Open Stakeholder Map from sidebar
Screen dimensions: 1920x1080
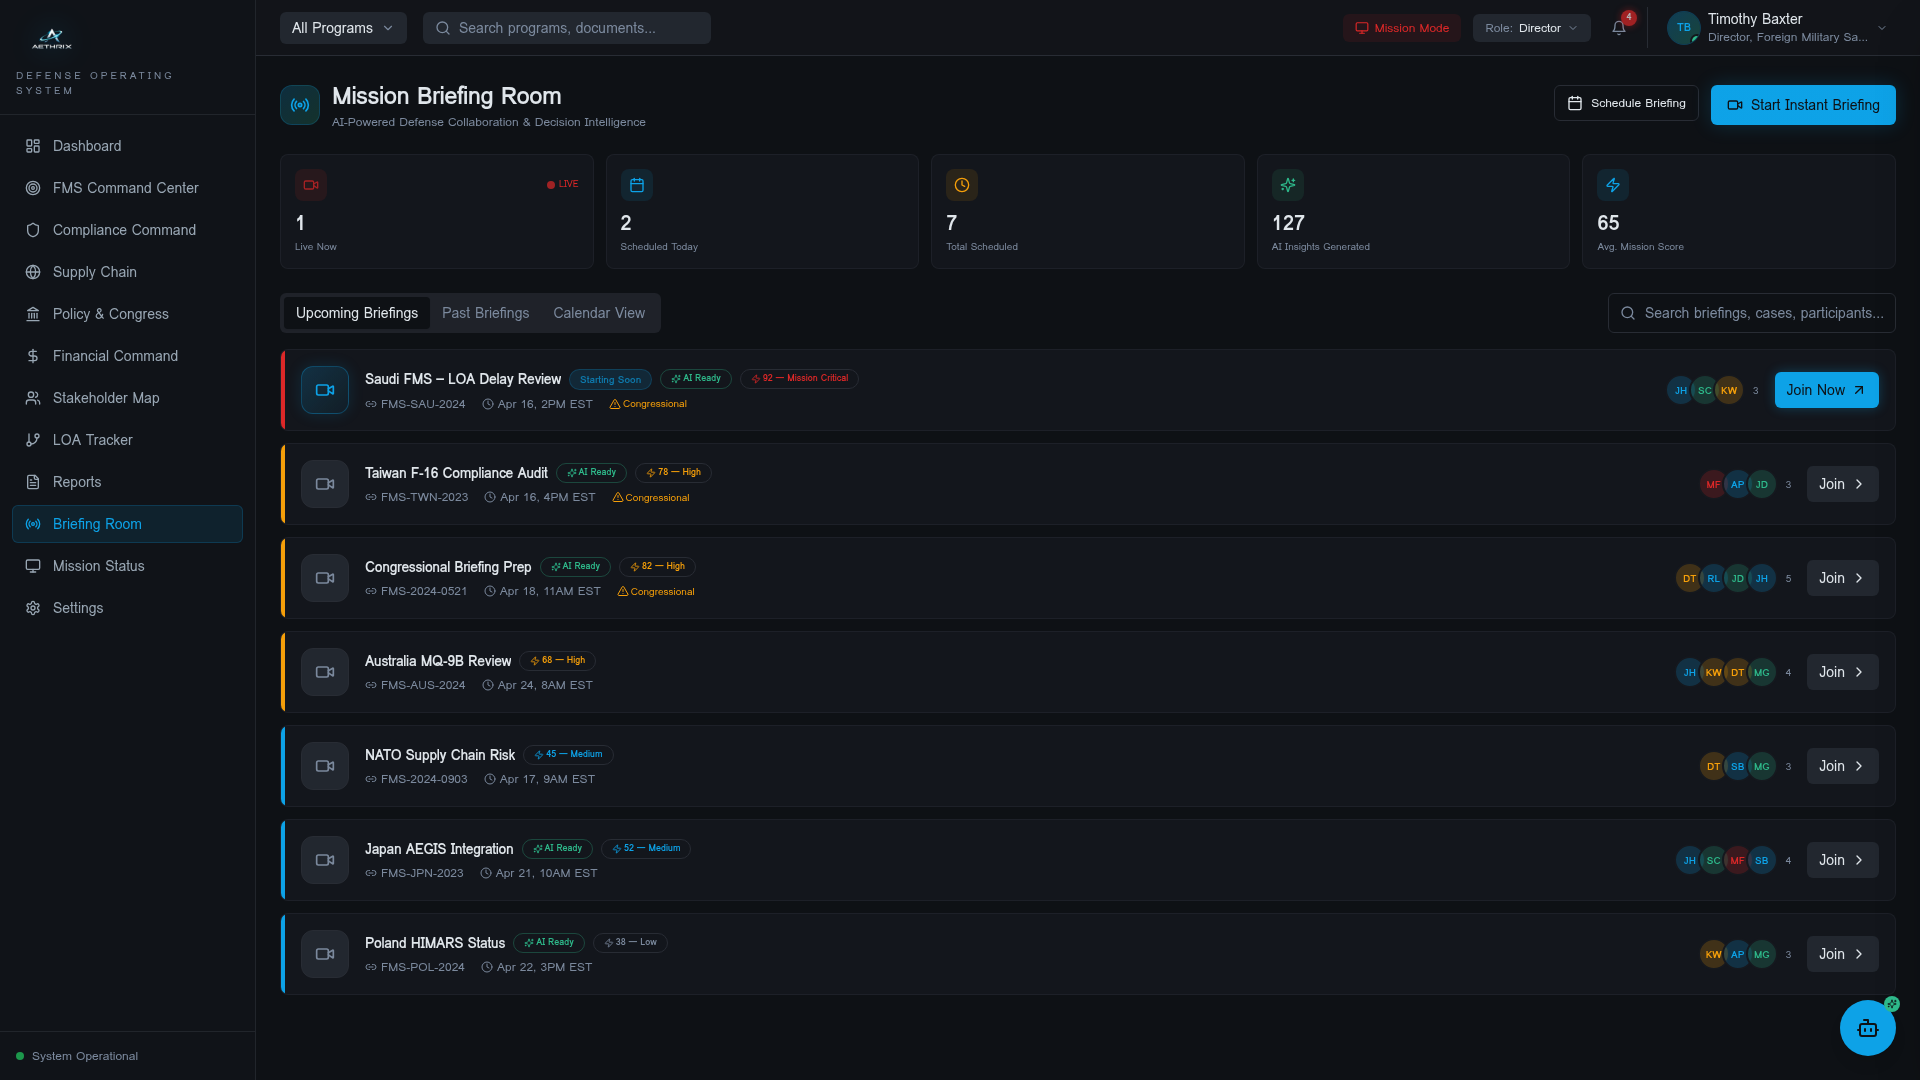127,398
